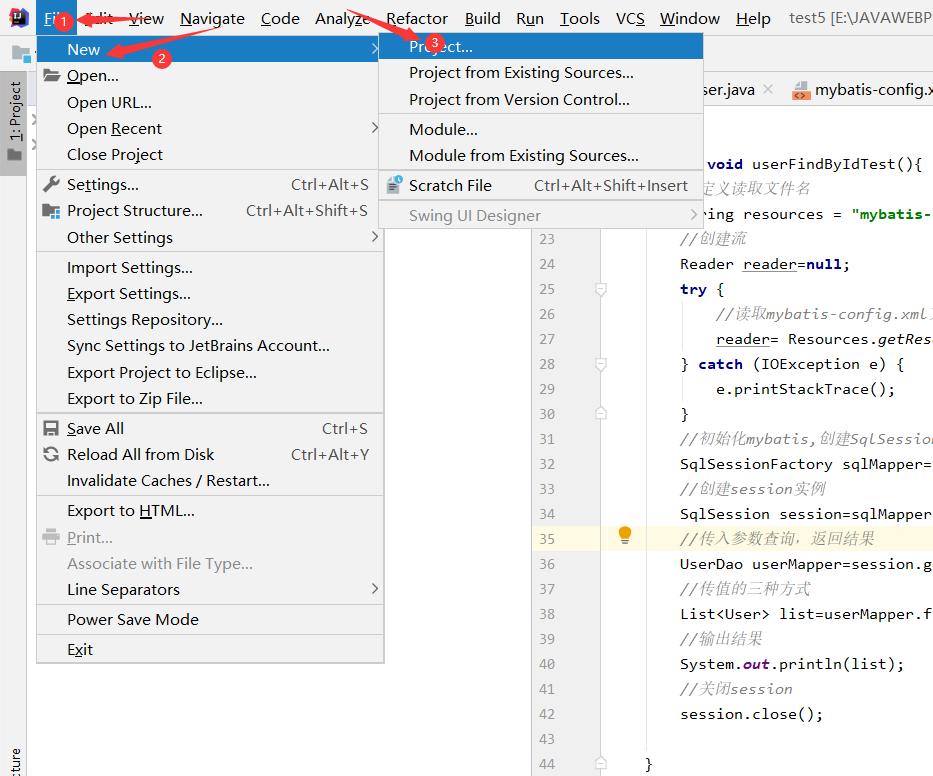Click the System.out.println(list); line

click(792, 664)
